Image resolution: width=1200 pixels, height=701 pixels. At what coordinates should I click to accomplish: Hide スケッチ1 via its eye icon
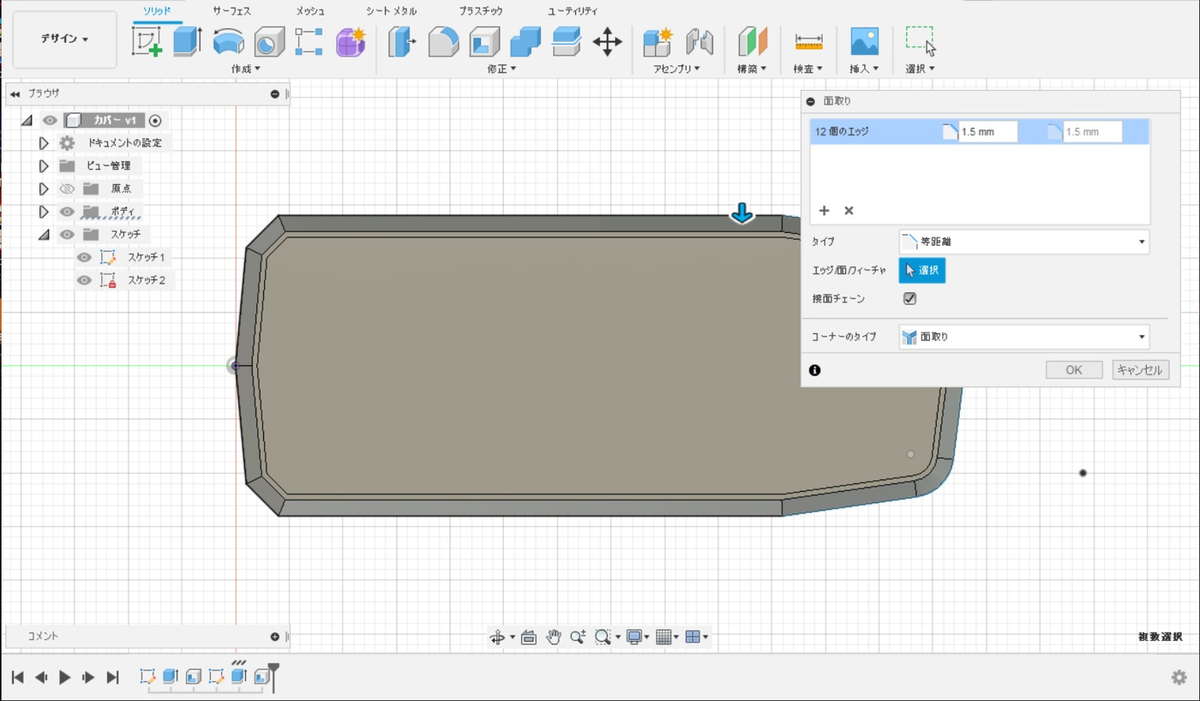[85, 257]
